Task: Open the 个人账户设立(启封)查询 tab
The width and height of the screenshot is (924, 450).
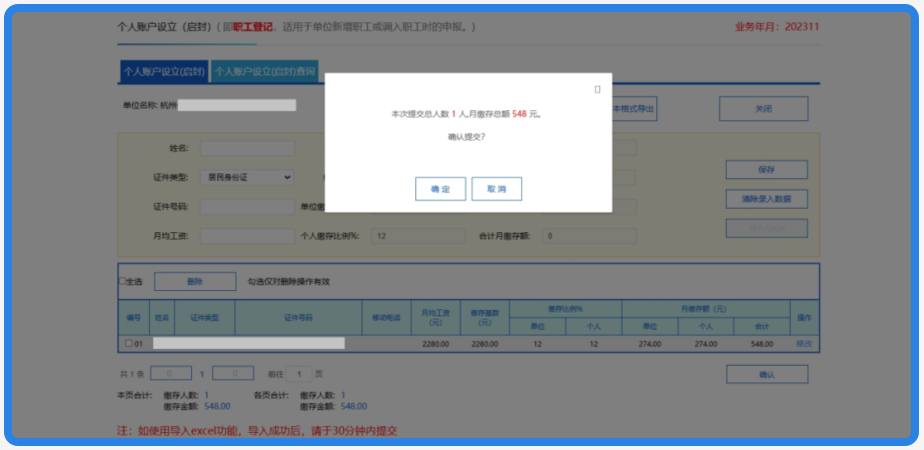Action: click(264, 72)
